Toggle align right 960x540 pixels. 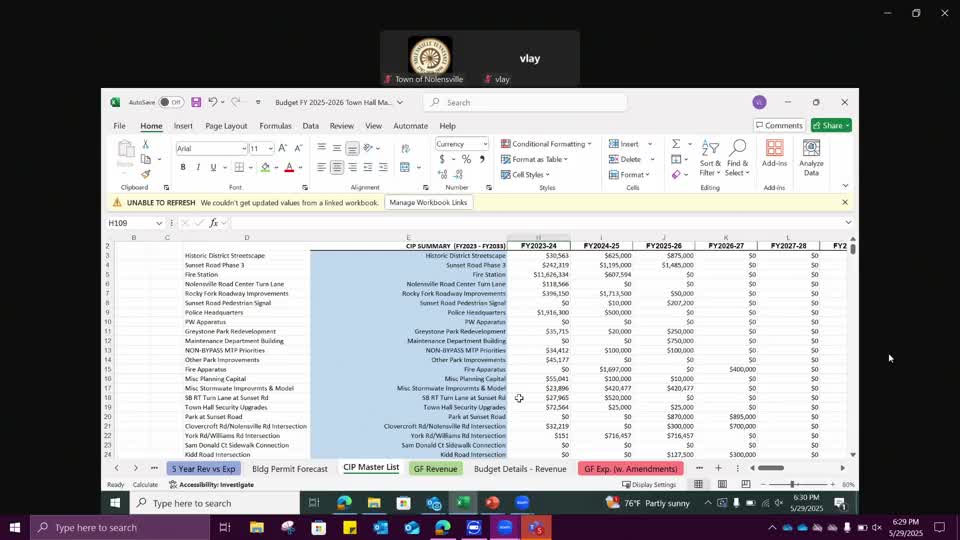(352, 167)
